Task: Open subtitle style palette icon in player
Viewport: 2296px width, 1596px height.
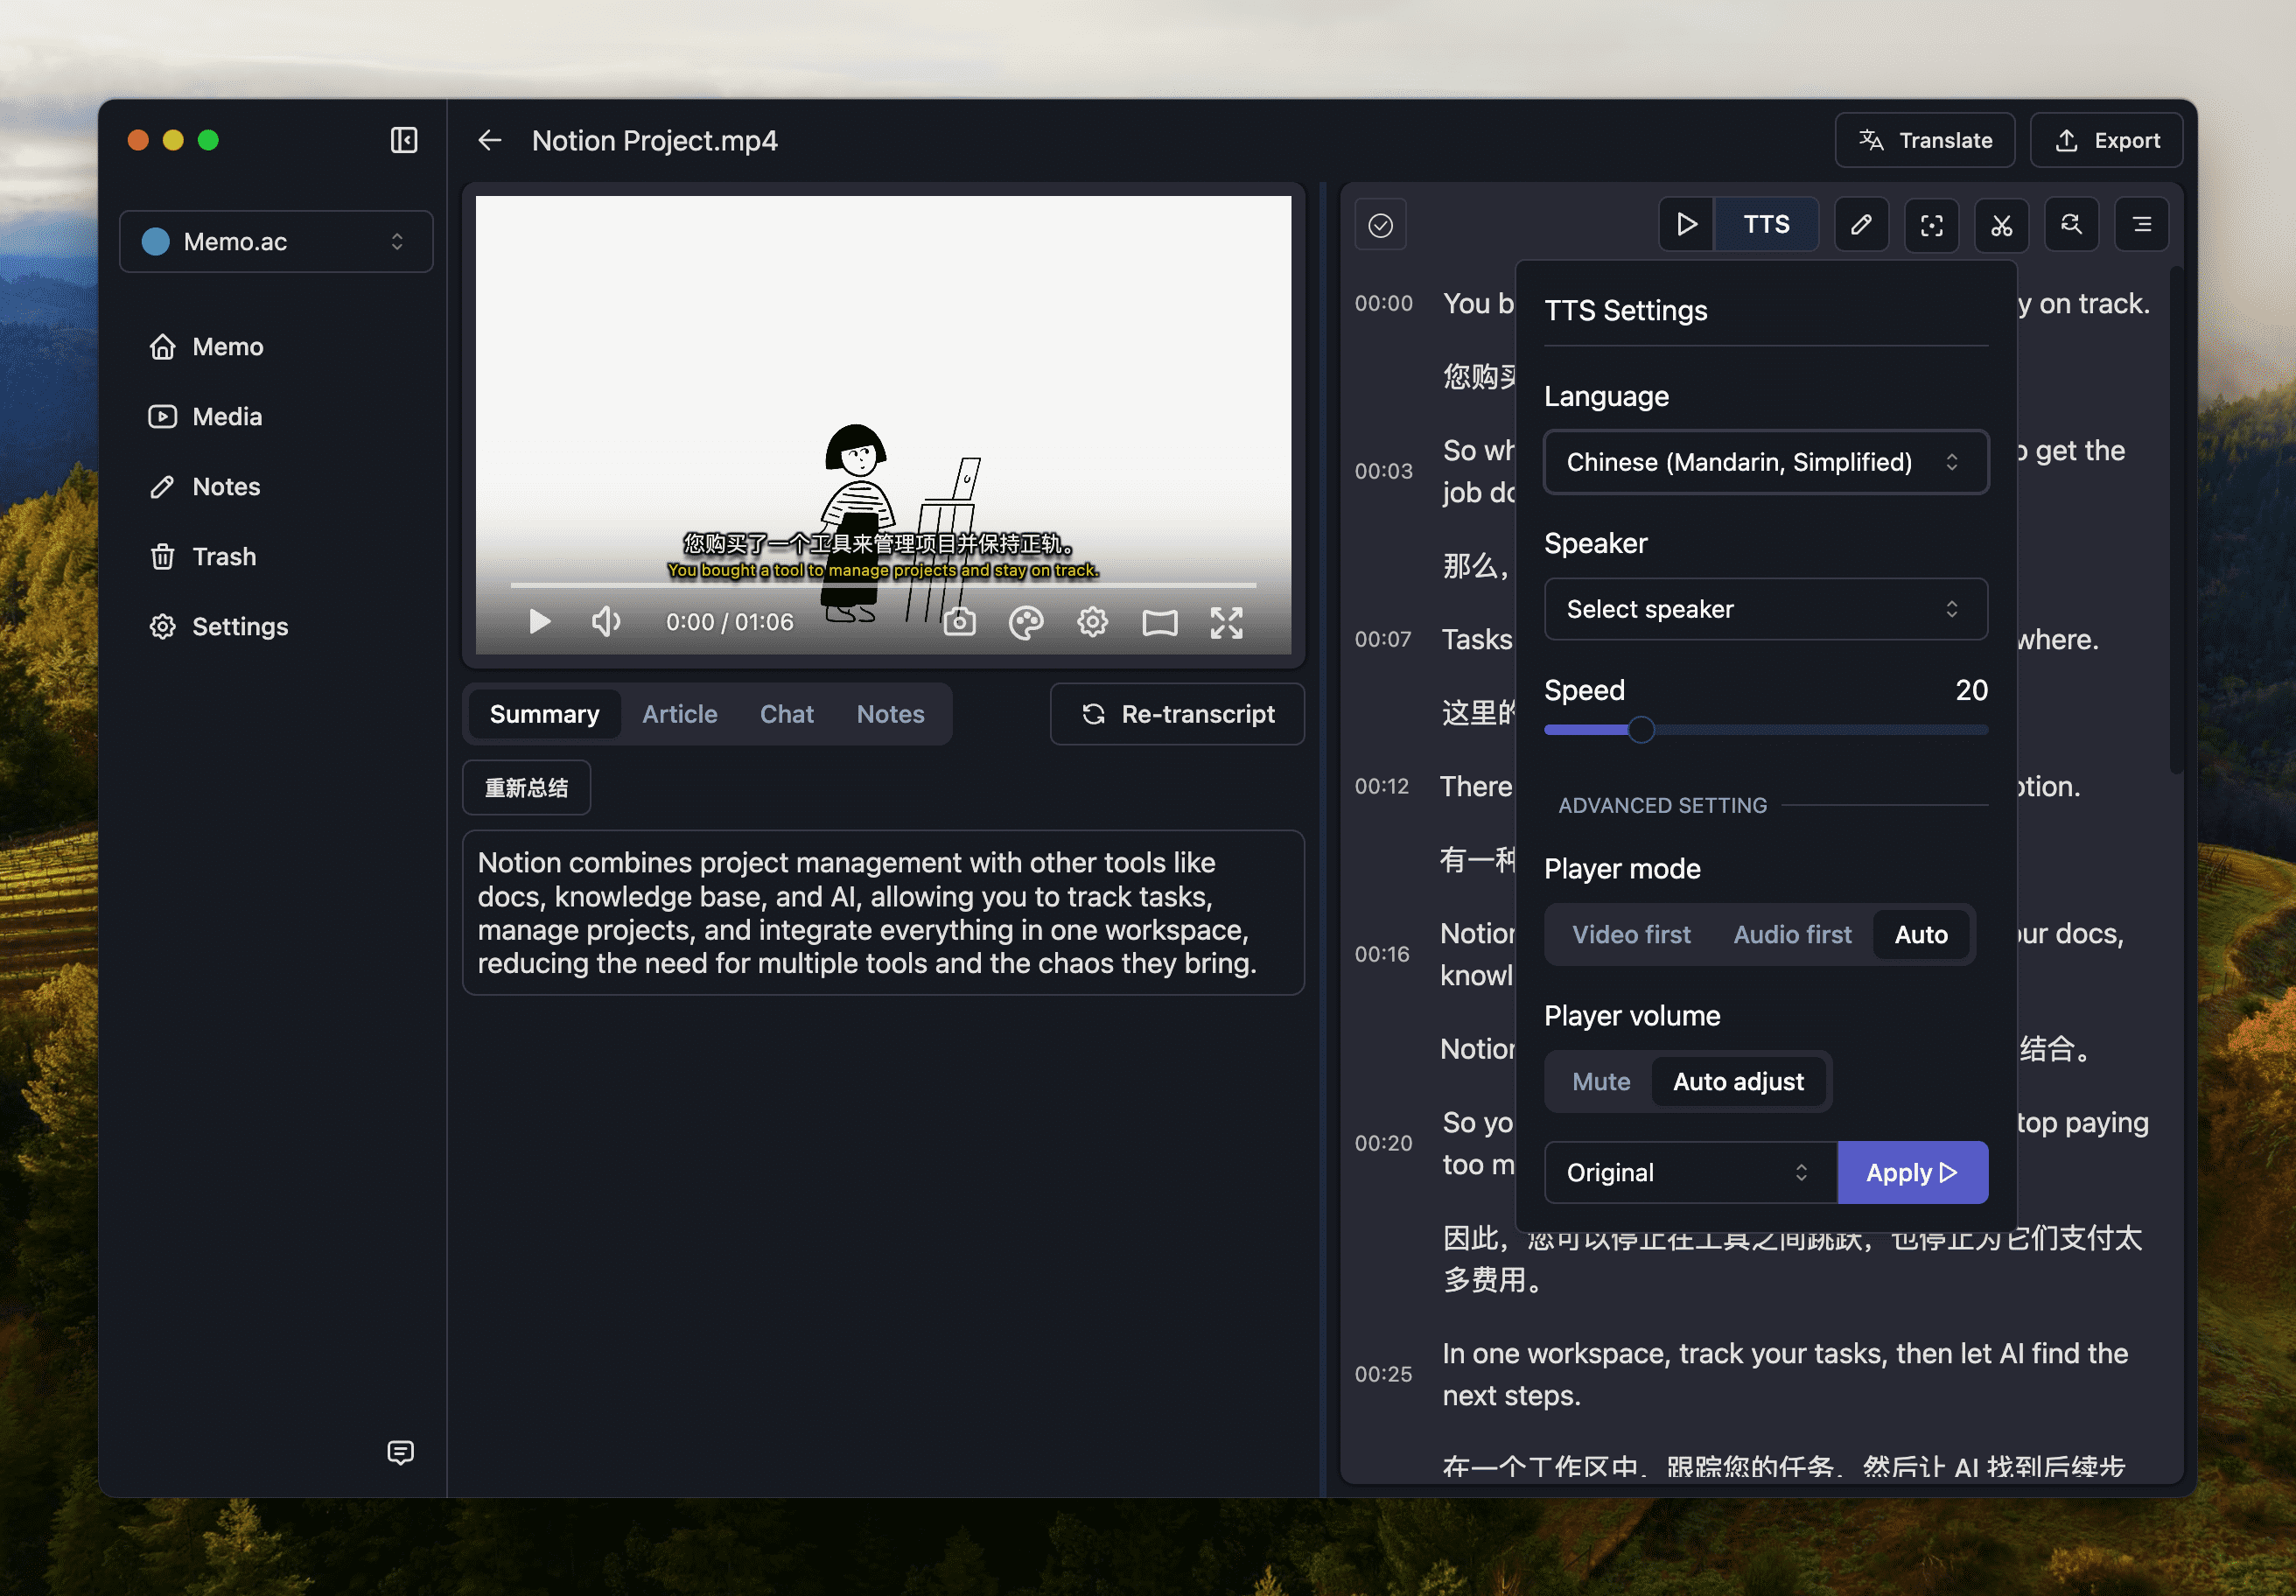Action: 1026,622
